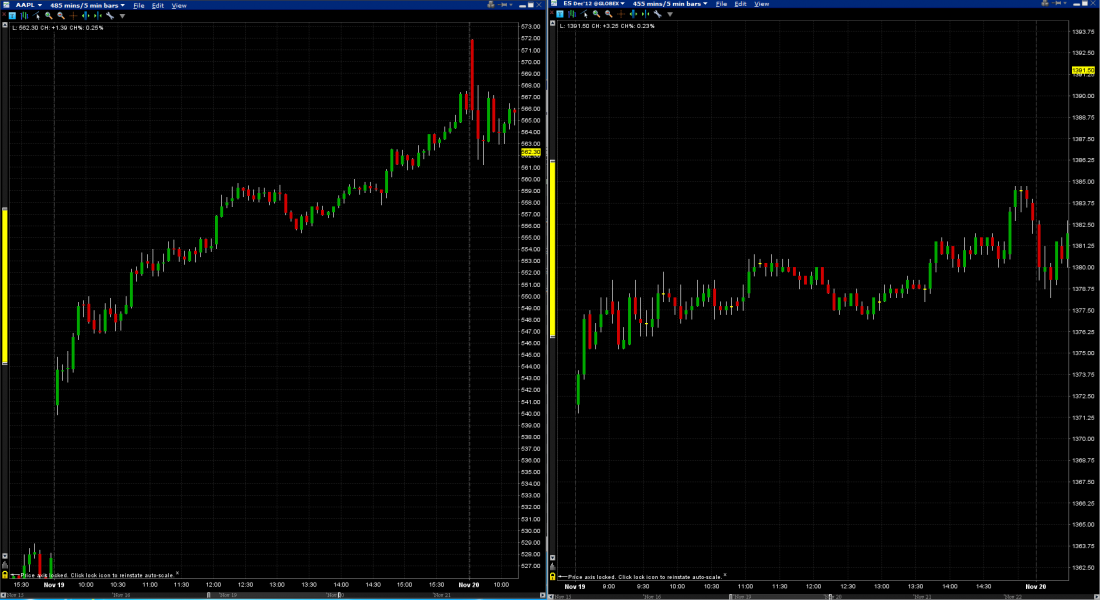Click the zoom in magnifier on AAPL chart
1100x600 pixels.
point(48,16)
